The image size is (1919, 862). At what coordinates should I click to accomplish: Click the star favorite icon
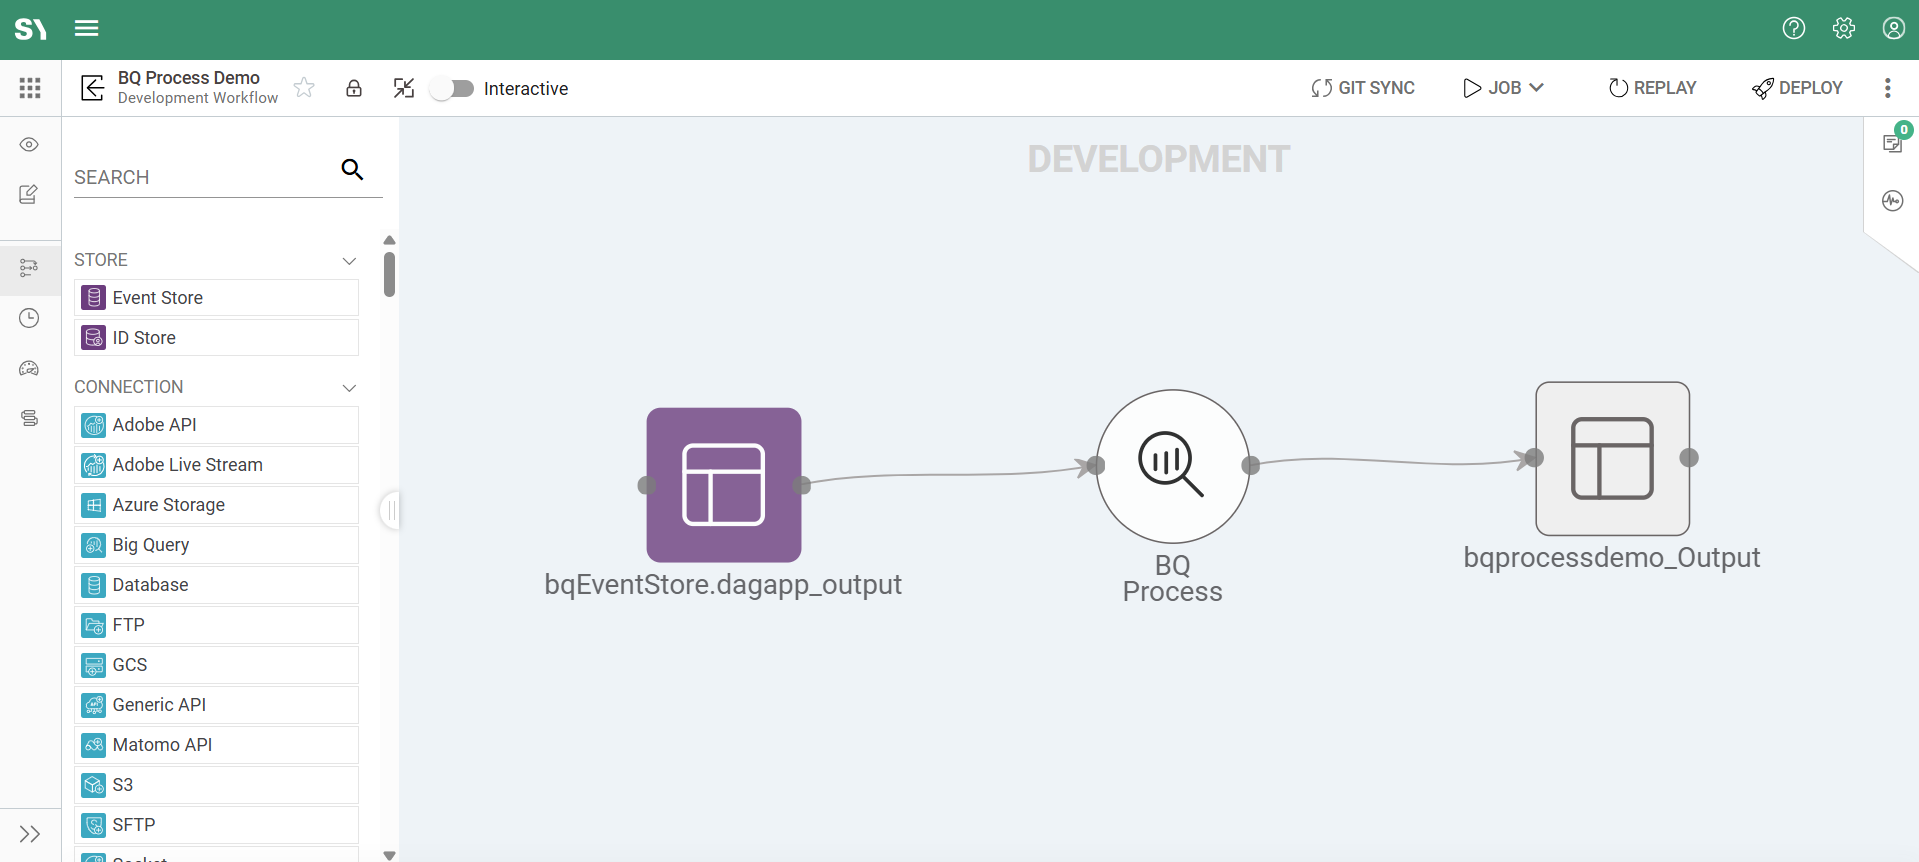point(304,88)
